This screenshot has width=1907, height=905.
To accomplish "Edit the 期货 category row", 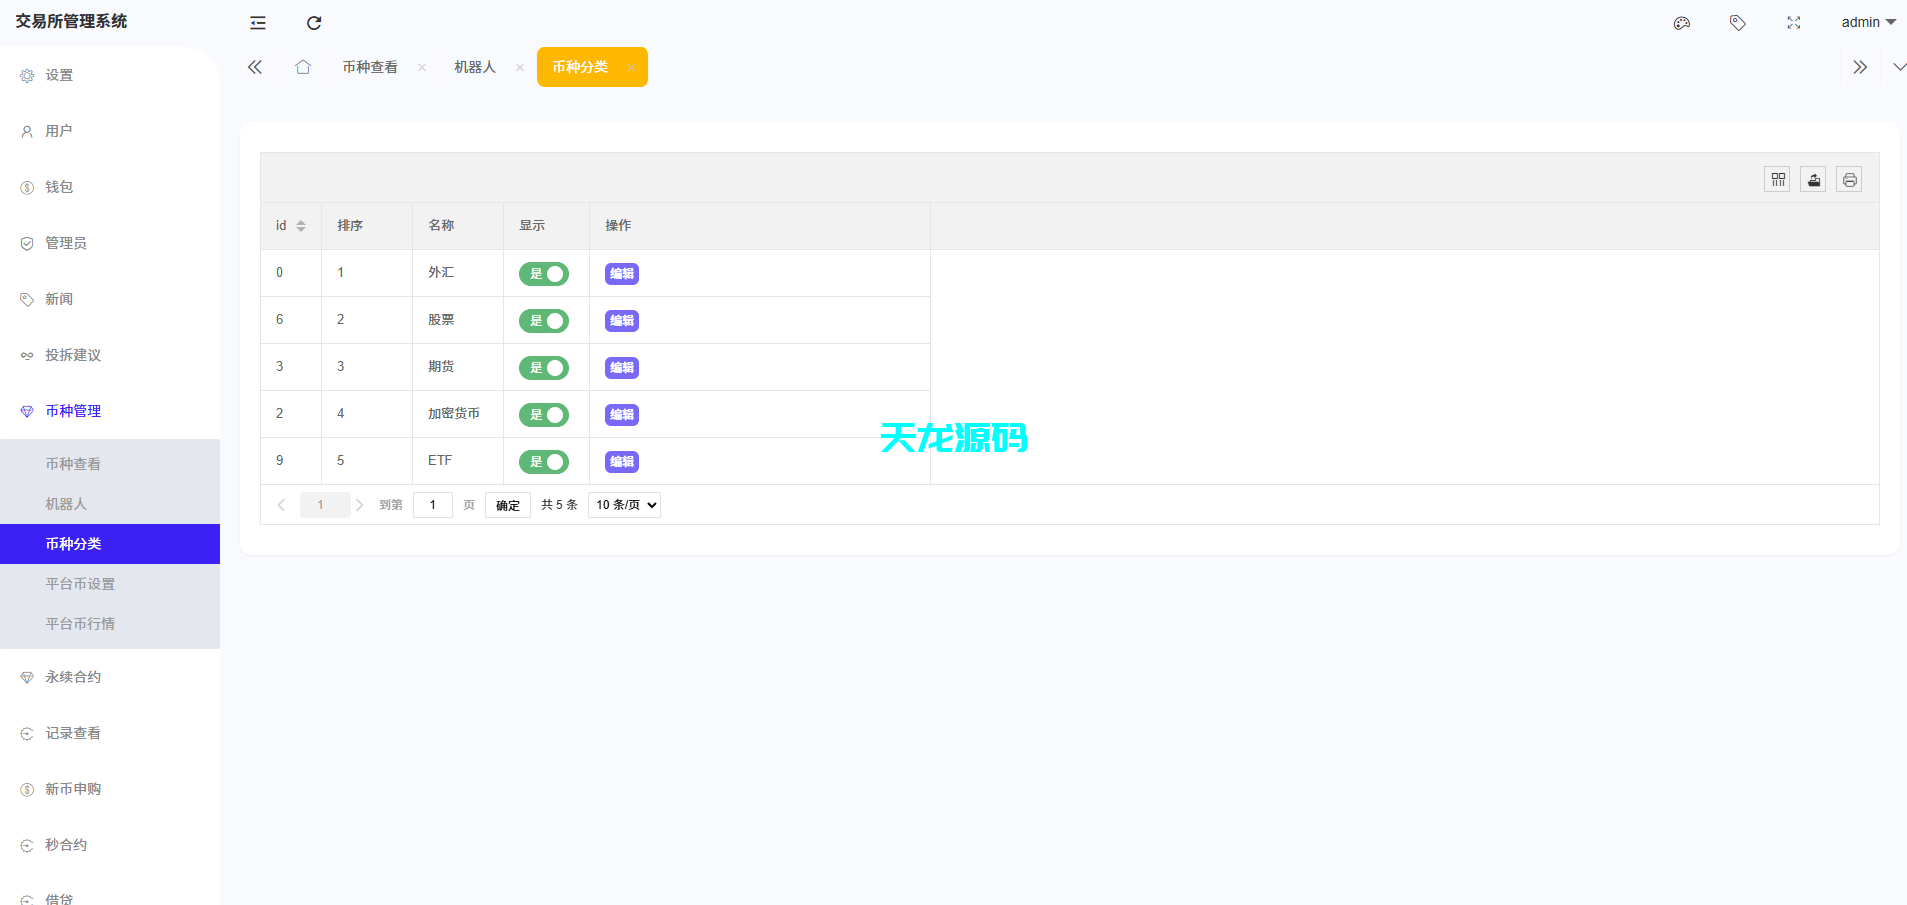I will (x=621, y=367).
